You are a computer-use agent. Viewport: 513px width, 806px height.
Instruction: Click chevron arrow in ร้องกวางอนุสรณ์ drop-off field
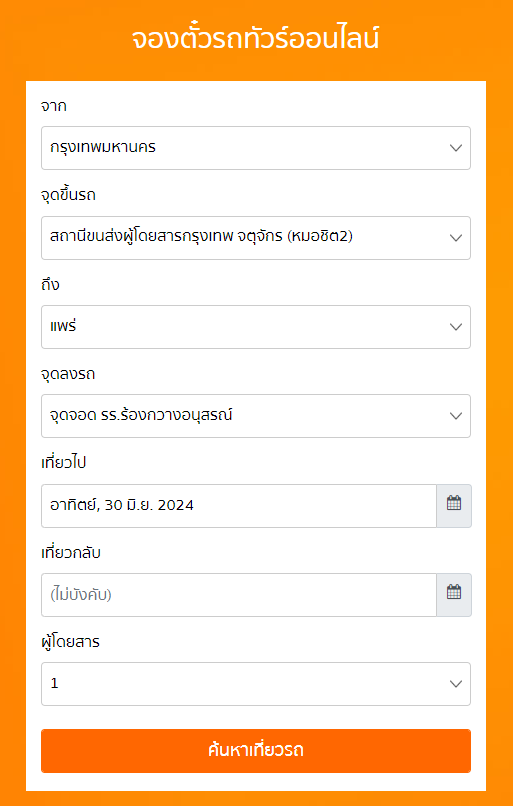coord(455,416)
